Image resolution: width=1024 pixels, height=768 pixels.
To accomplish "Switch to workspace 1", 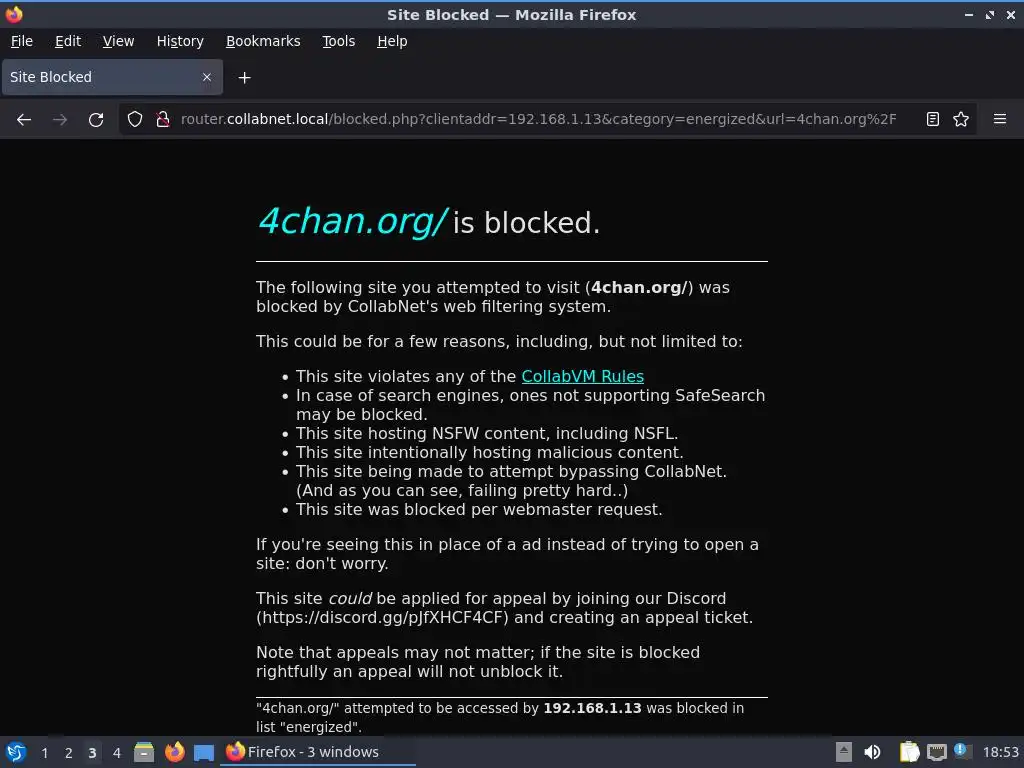I will [44, 753].
